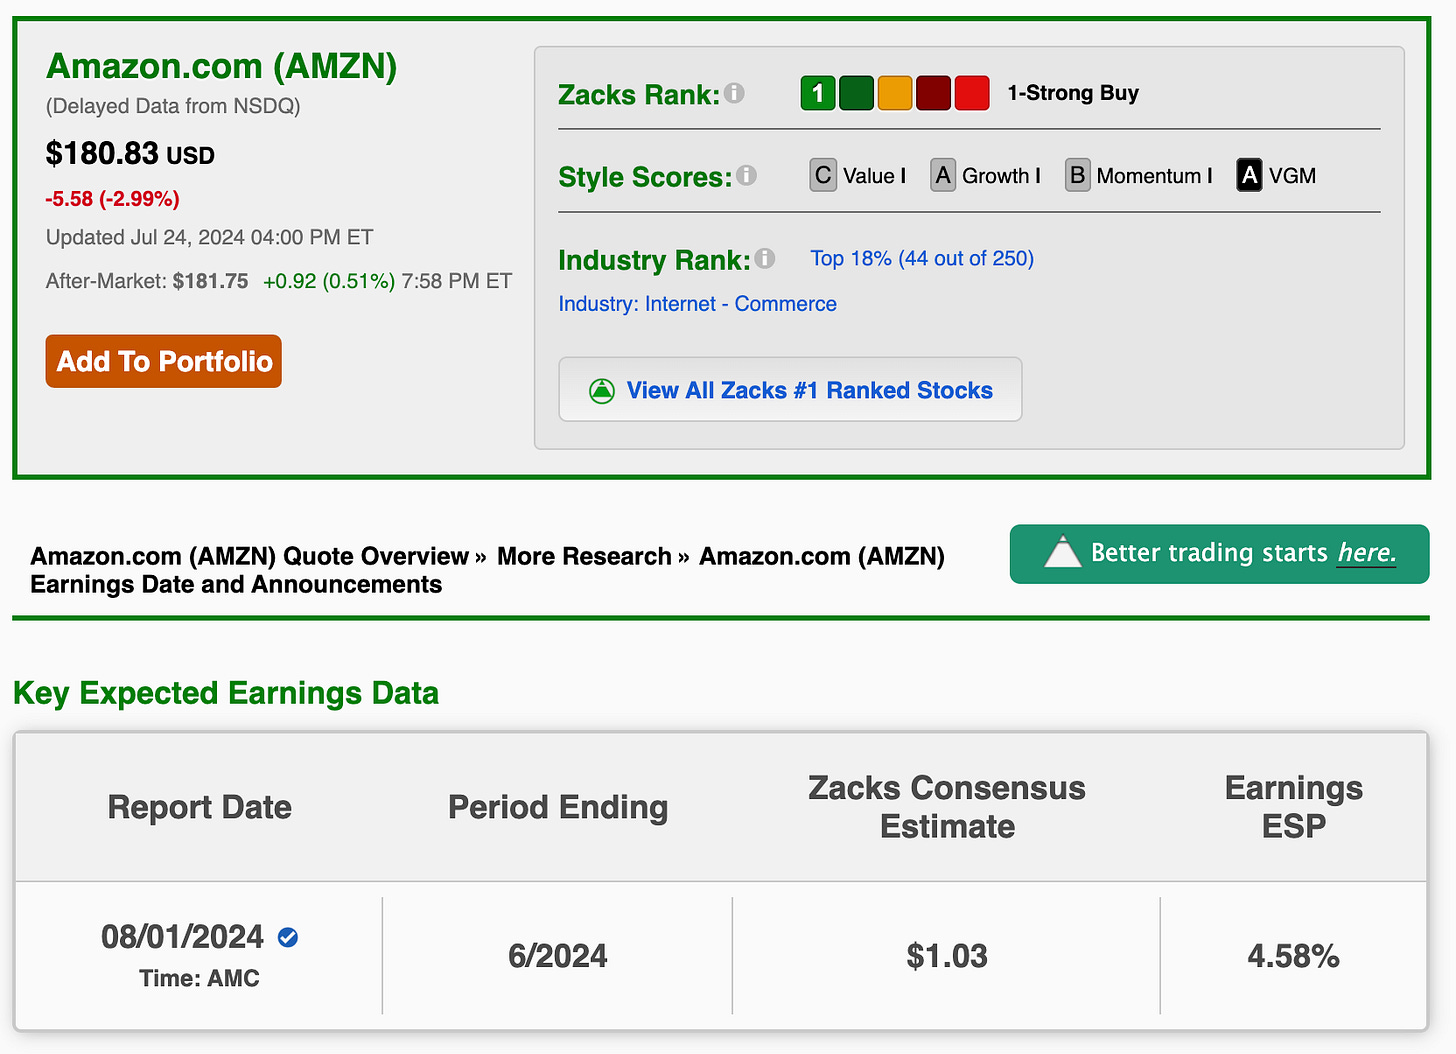1456x1054 pixels.
Task: Click the Period Ending column header
Action: pyautogui.click(x=558, y=807)
